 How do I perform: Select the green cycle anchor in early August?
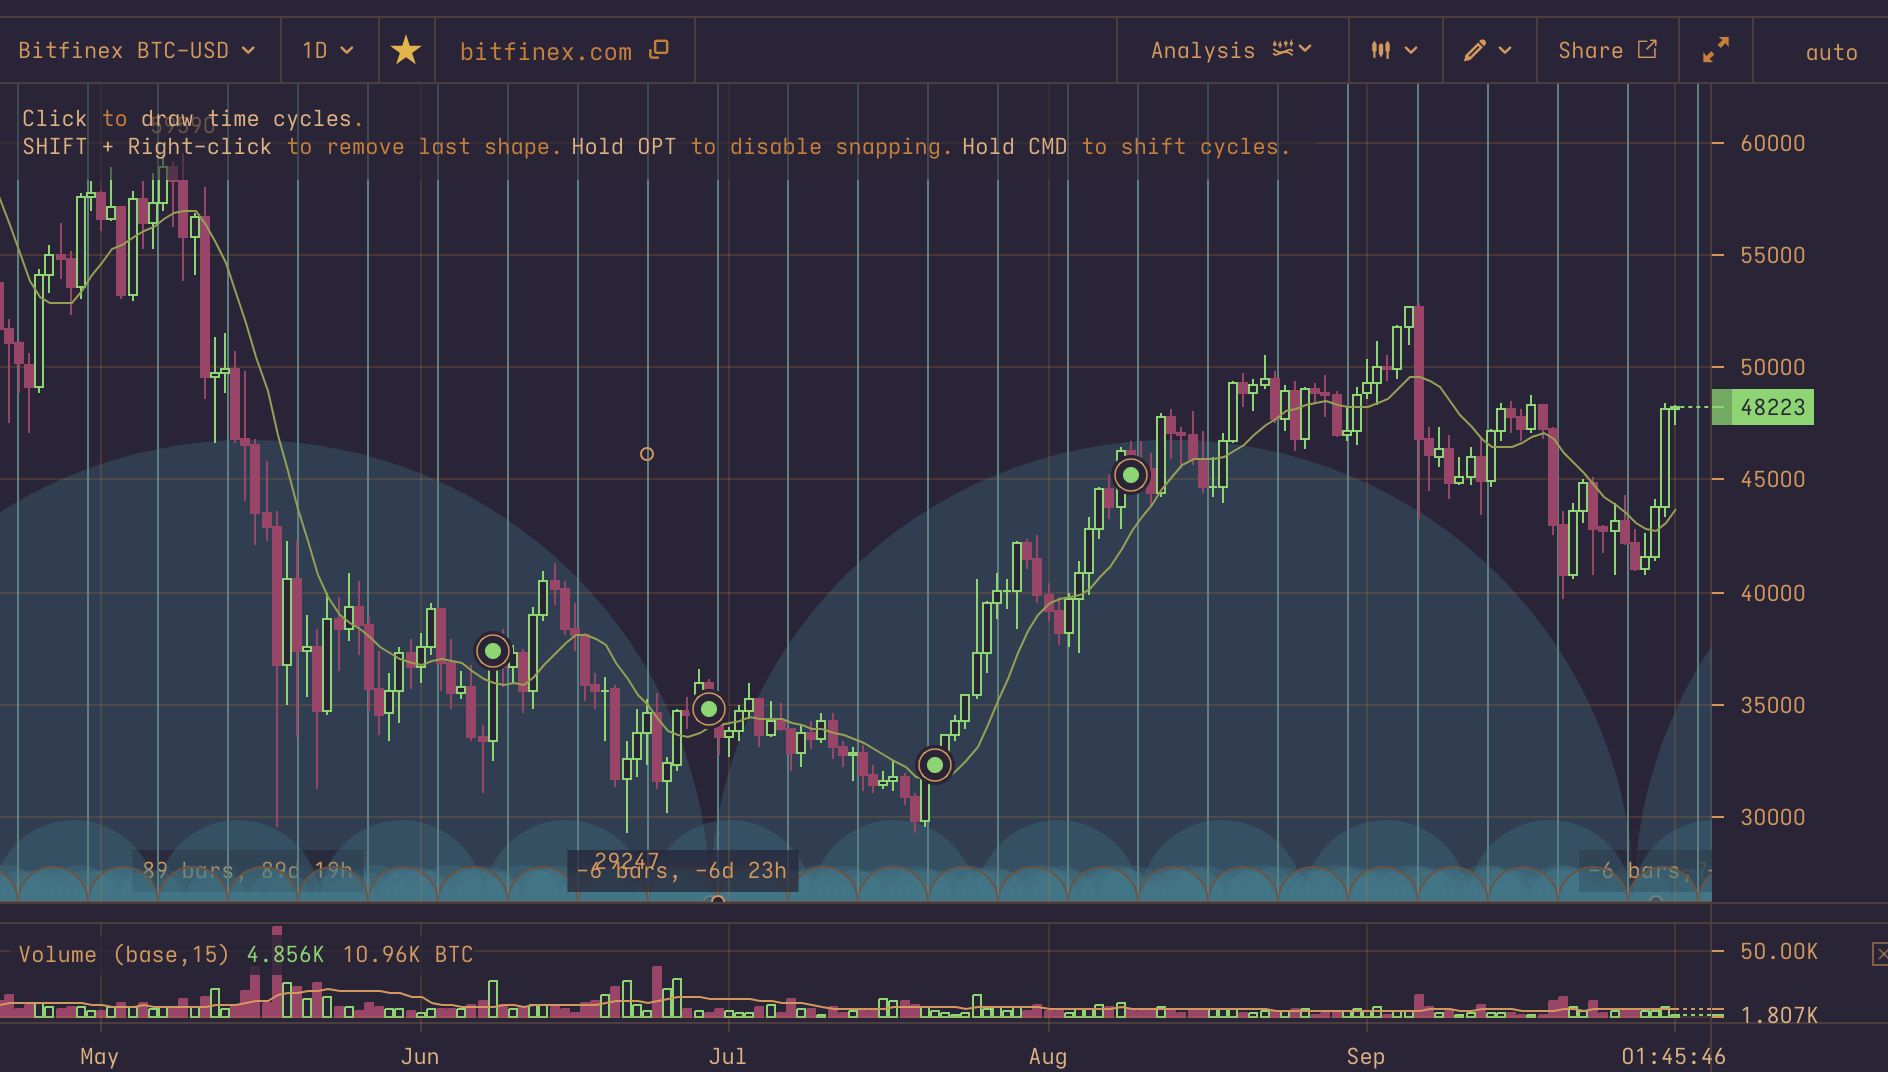point(1131,475)
